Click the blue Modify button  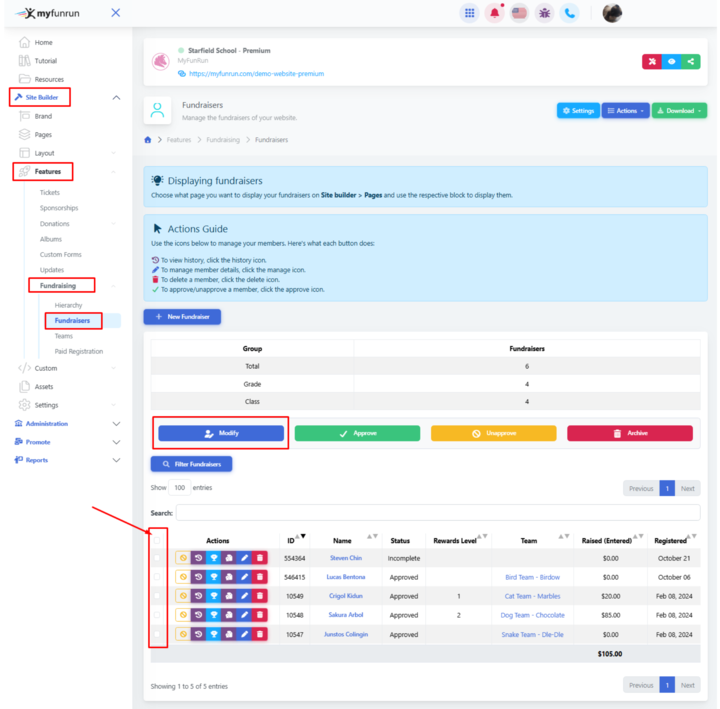coord(221,433)
